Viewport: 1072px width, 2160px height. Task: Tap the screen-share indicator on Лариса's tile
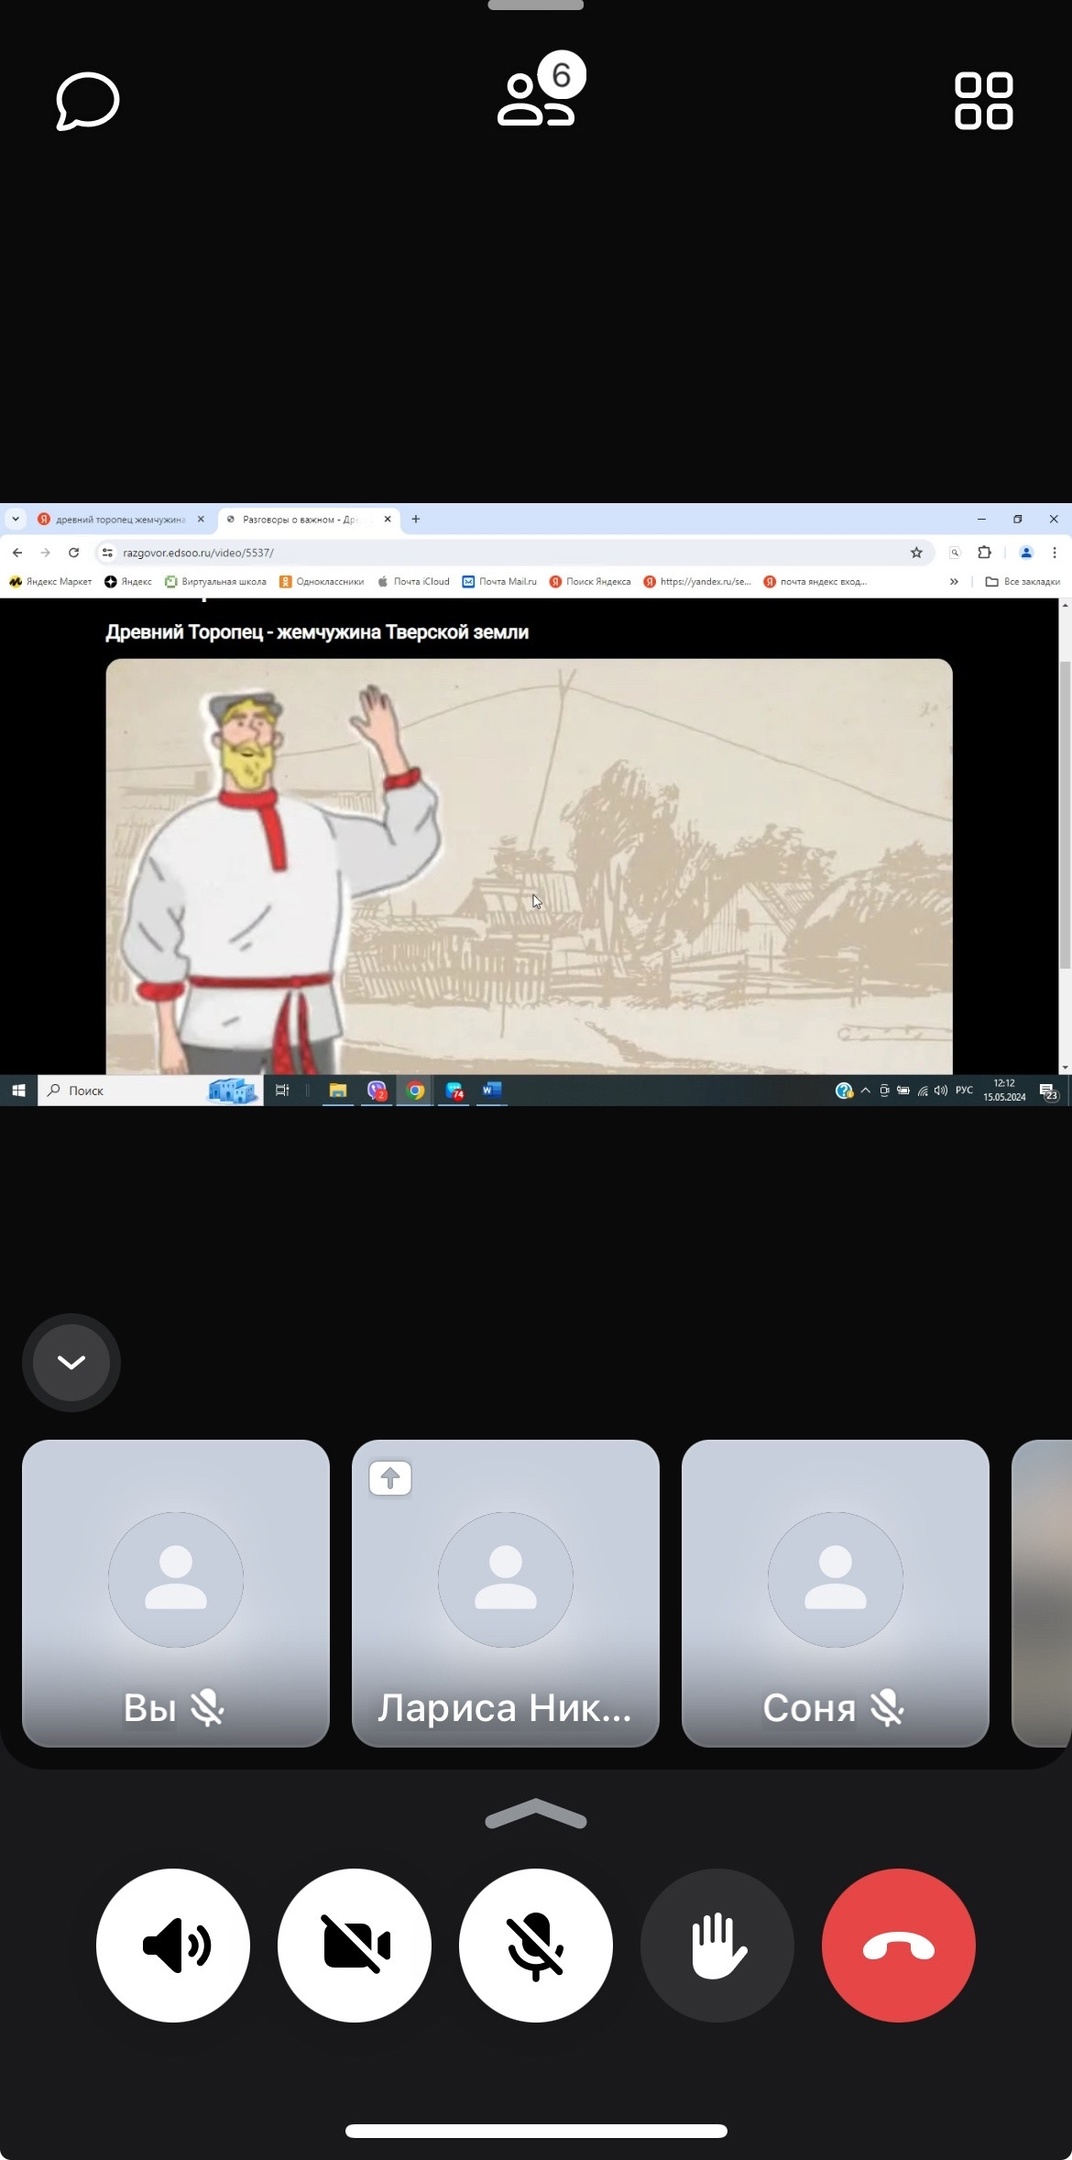[390, 1478]
